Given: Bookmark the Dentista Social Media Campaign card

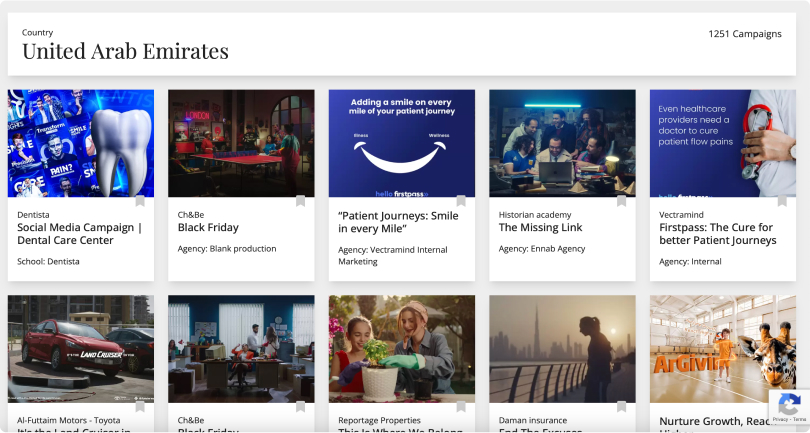Looking at the screenshot, I should 140,201.
